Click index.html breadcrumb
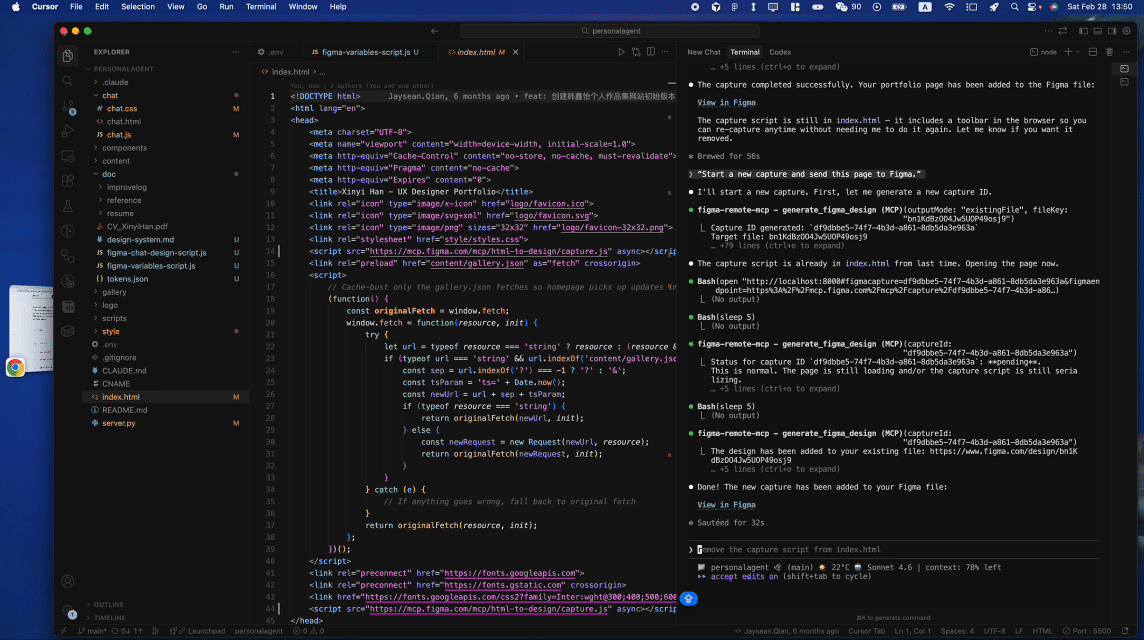 pos(290,72)
